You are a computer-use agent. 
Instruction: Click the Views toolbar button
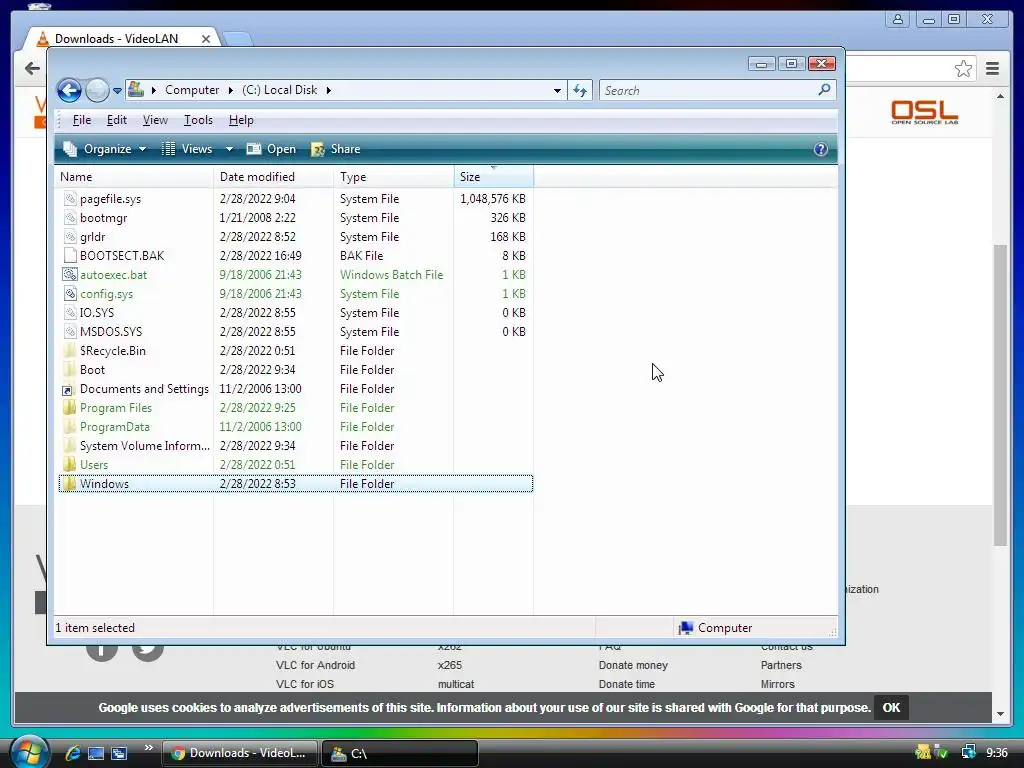tap(187, 149)
